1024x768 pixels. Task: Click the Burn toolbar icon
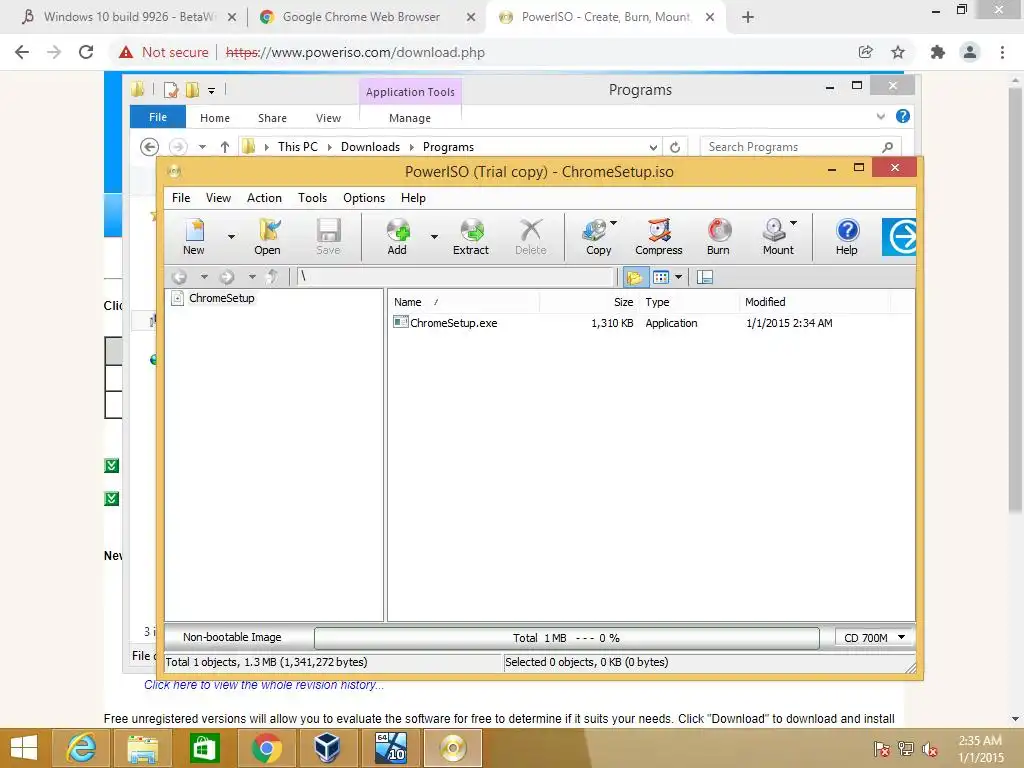point(718,236)
